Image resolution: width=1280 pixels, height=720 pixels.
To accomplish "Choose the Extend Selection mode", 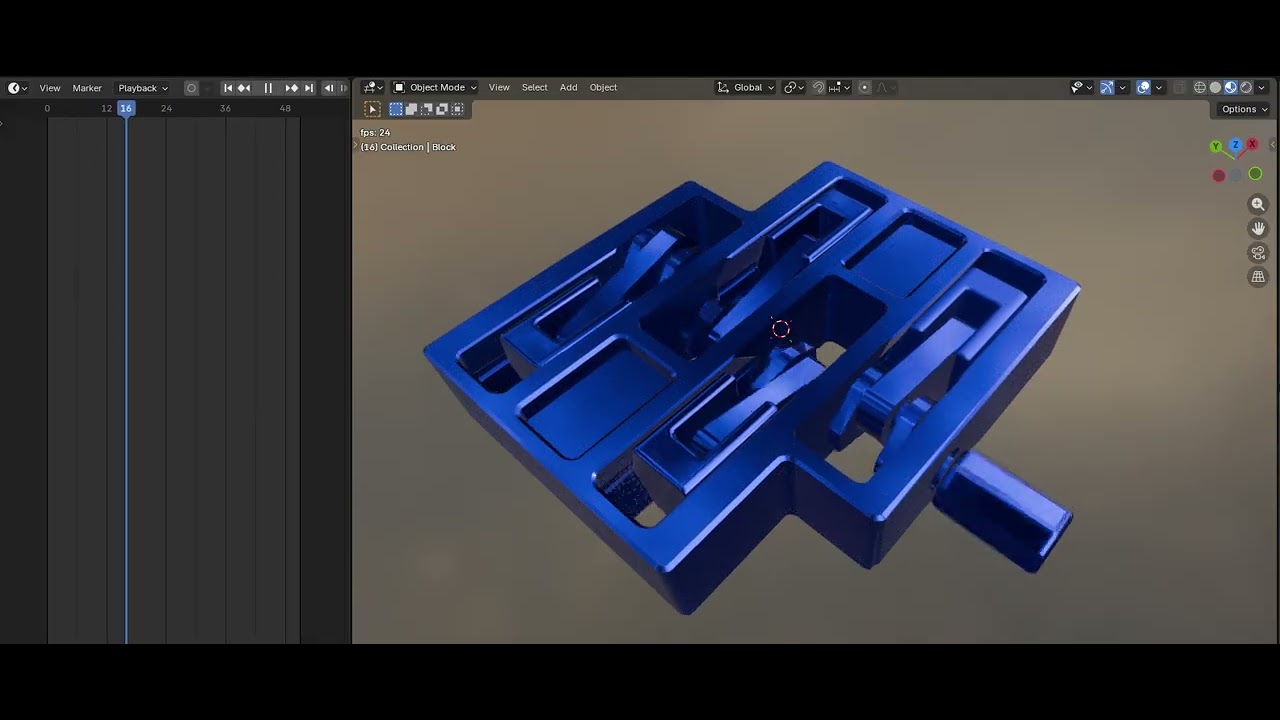I will click(x=411, y=109).
